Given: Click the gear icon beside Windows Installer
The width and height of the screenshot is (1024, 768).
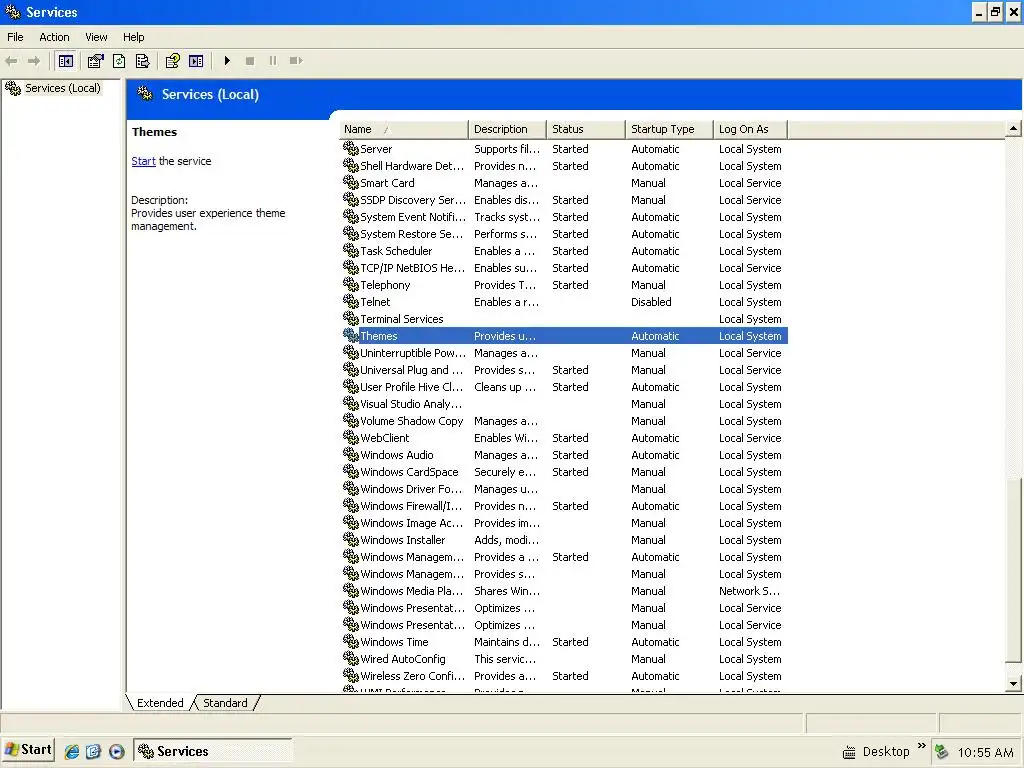Looking at the screenshot, I should click(351, 539).
